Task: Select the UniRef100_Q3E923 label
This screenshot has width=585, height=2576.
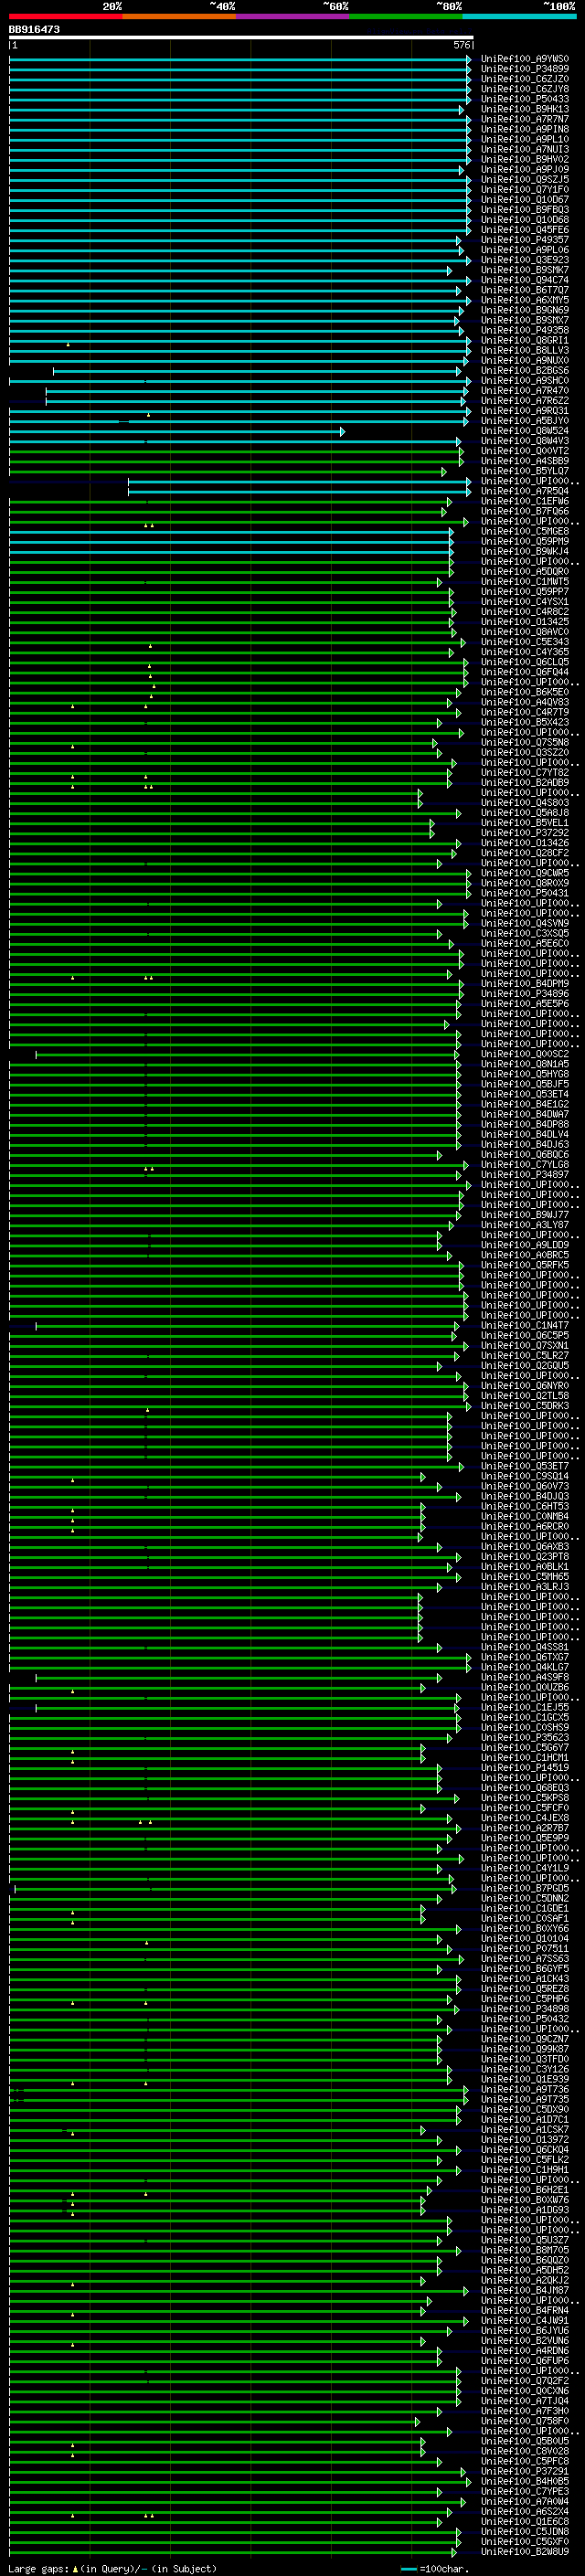Action: click(524, 260)
